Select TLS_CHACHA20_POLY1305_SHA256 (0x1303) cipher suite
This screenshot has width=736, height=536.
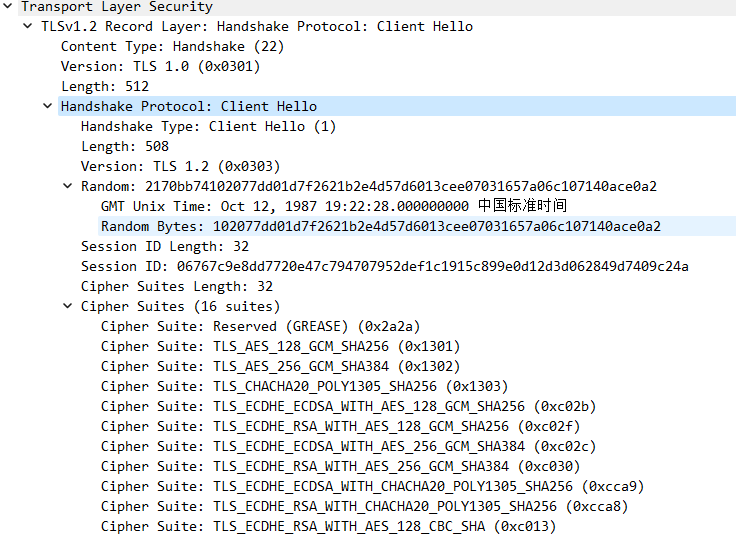(304, 386)
